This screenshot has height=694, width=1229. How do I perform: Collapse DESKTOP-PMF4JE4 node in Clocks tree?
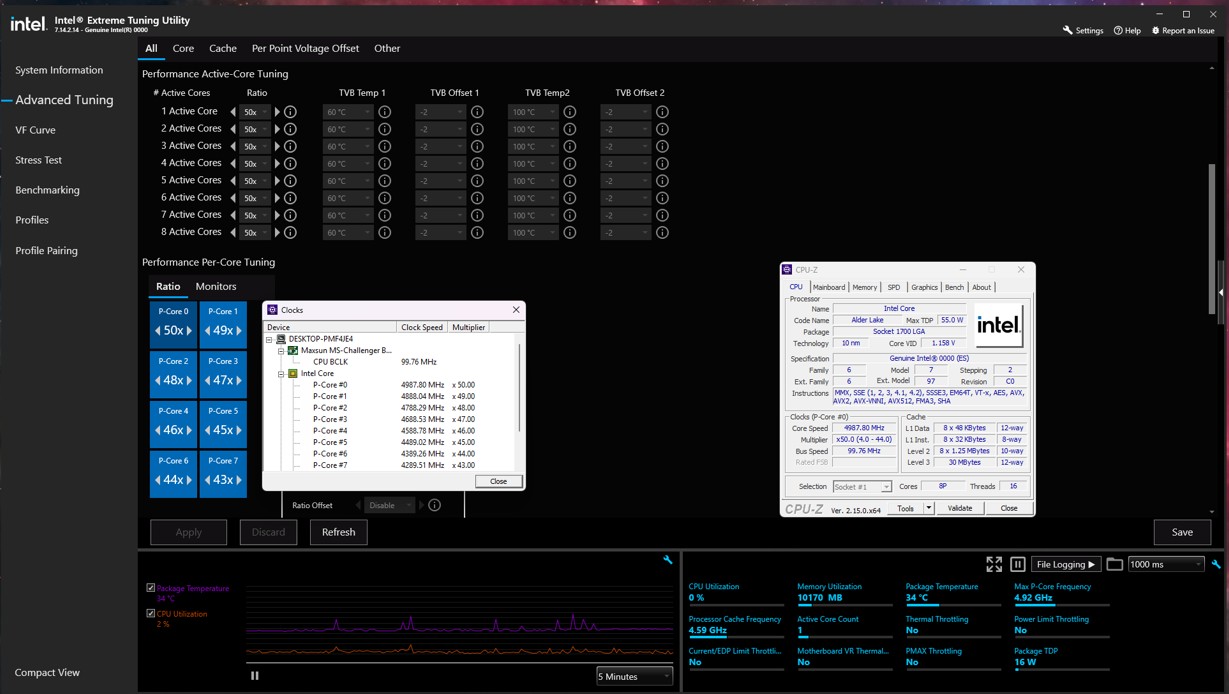(269, 339)
